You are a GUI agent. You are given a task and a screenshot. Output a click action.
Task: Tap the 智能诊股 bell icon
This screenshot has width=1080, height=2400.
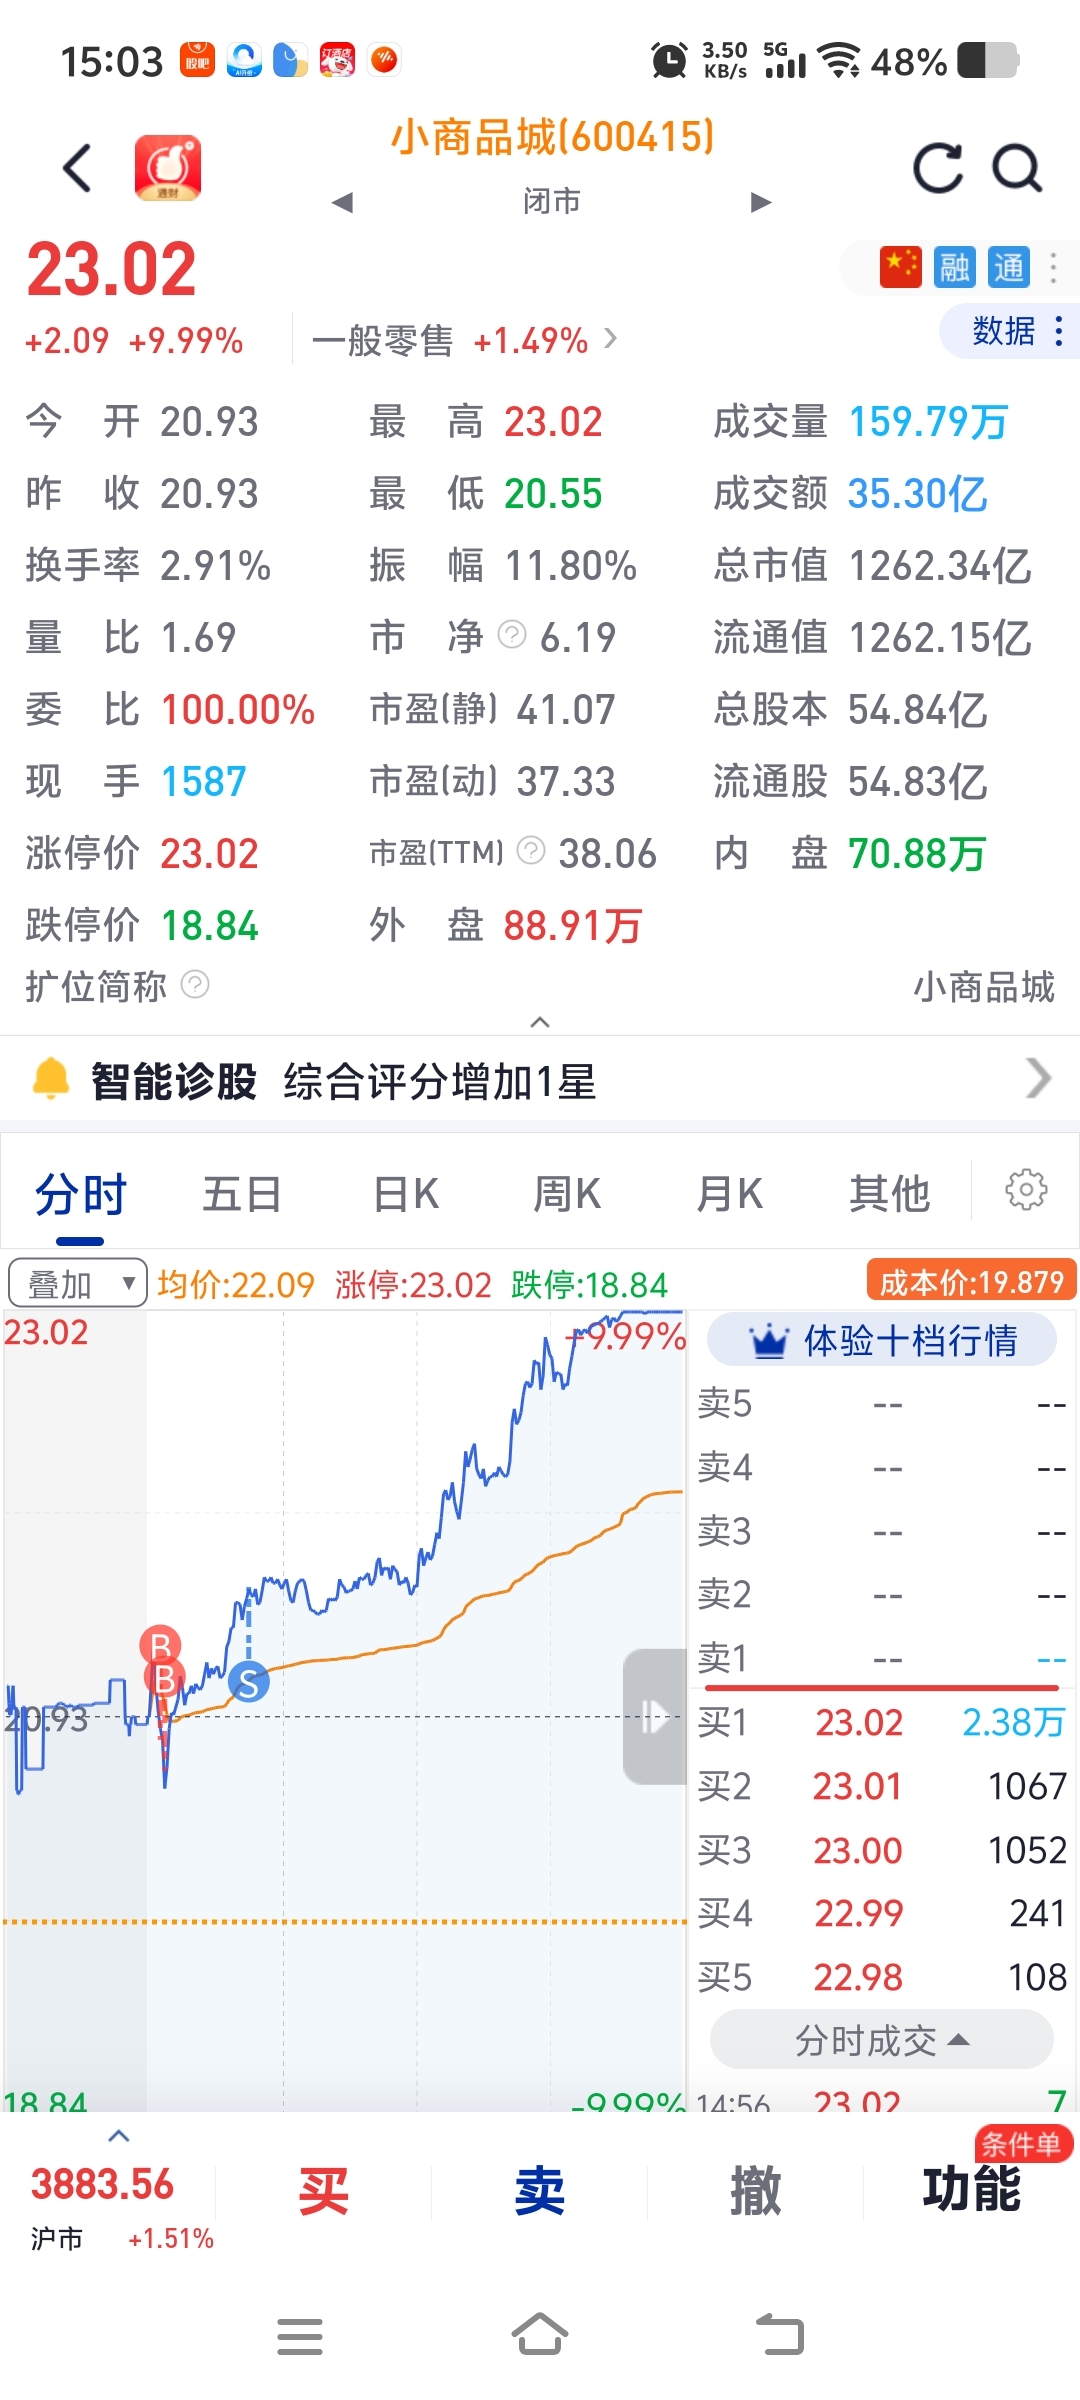pos(51,1079)
